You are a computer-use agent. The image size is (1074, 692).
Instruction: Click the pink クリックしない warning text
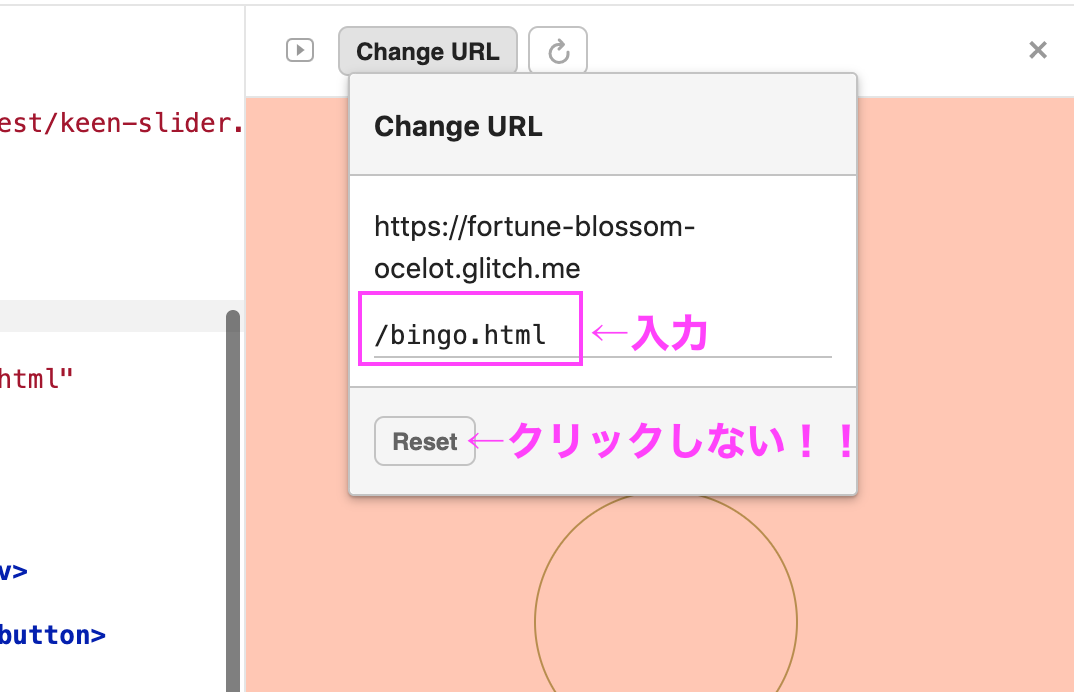tap(680, 441)
